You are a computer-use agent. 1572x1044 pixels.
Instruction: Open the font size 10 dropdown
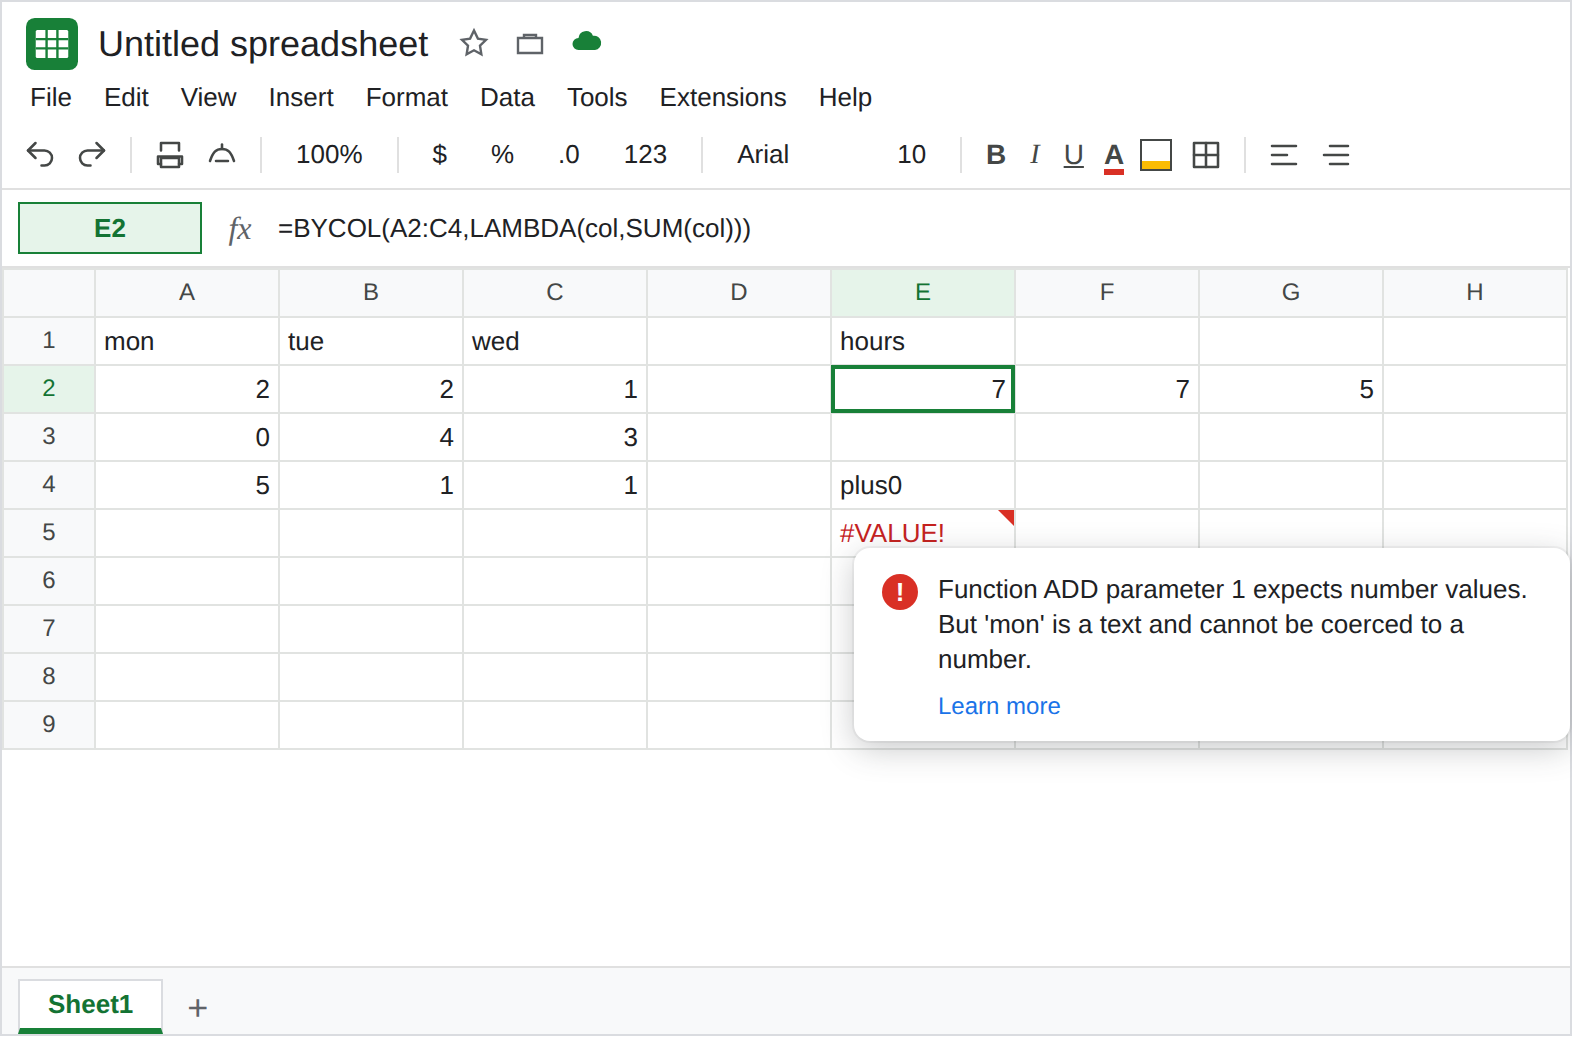coord(911,154)
